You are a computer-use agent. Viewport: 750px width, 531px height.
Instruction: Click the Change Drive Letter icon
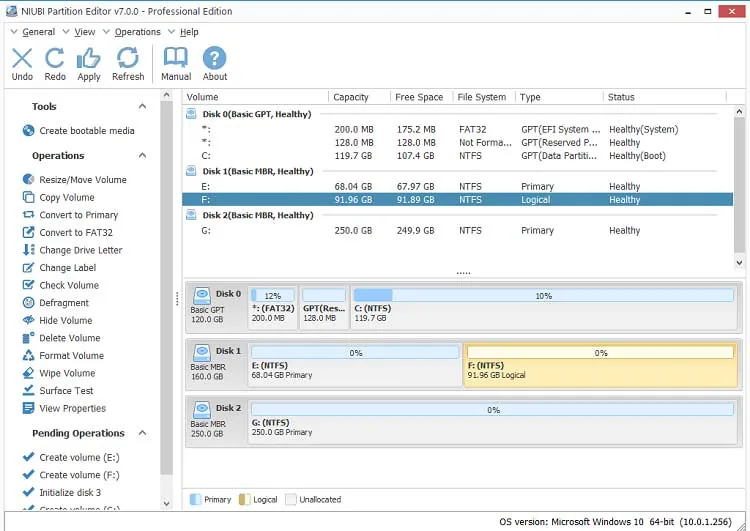click(x=28, y=250)
